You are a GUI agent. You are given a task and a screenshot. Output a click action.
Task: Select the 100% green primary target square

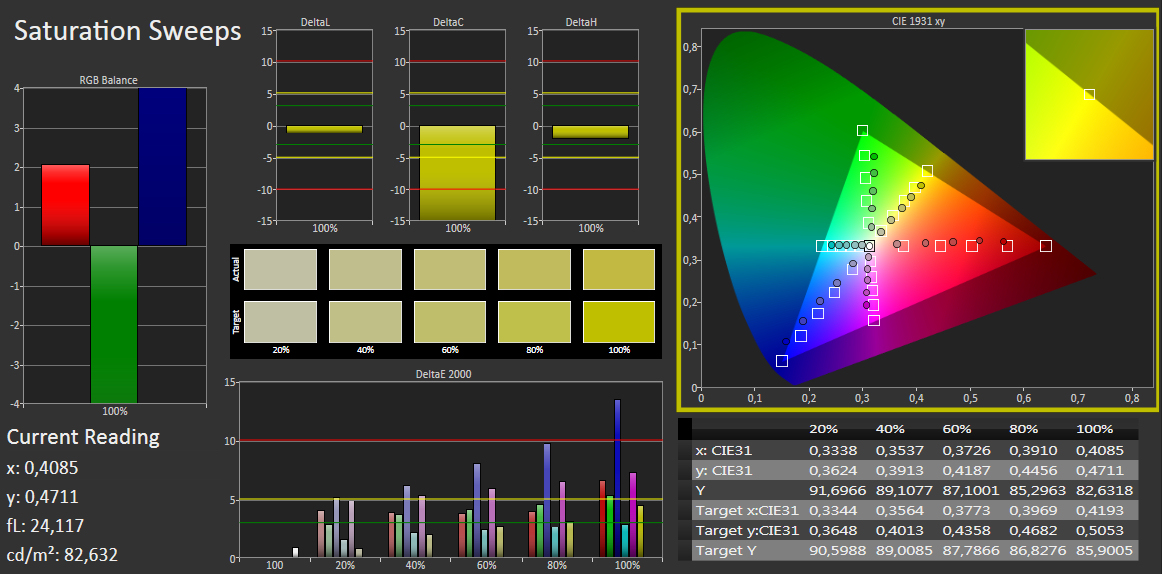[863, 130]
